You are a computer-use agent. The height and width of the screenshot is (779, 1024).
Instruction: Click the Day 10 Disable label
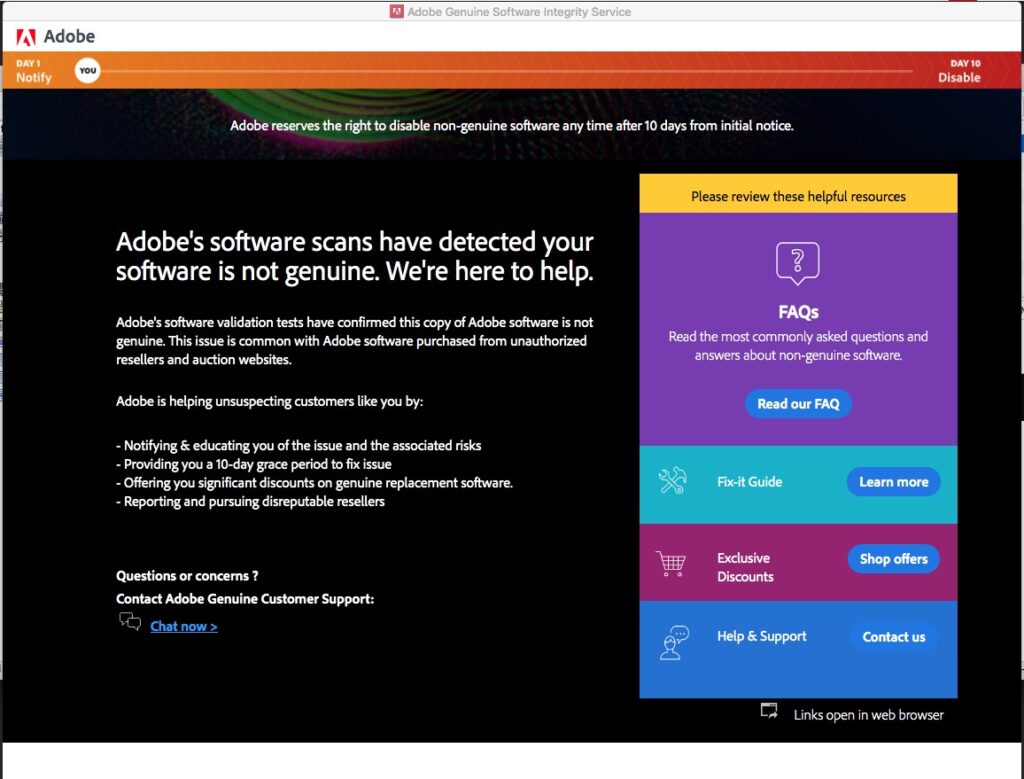pos(959,71)
